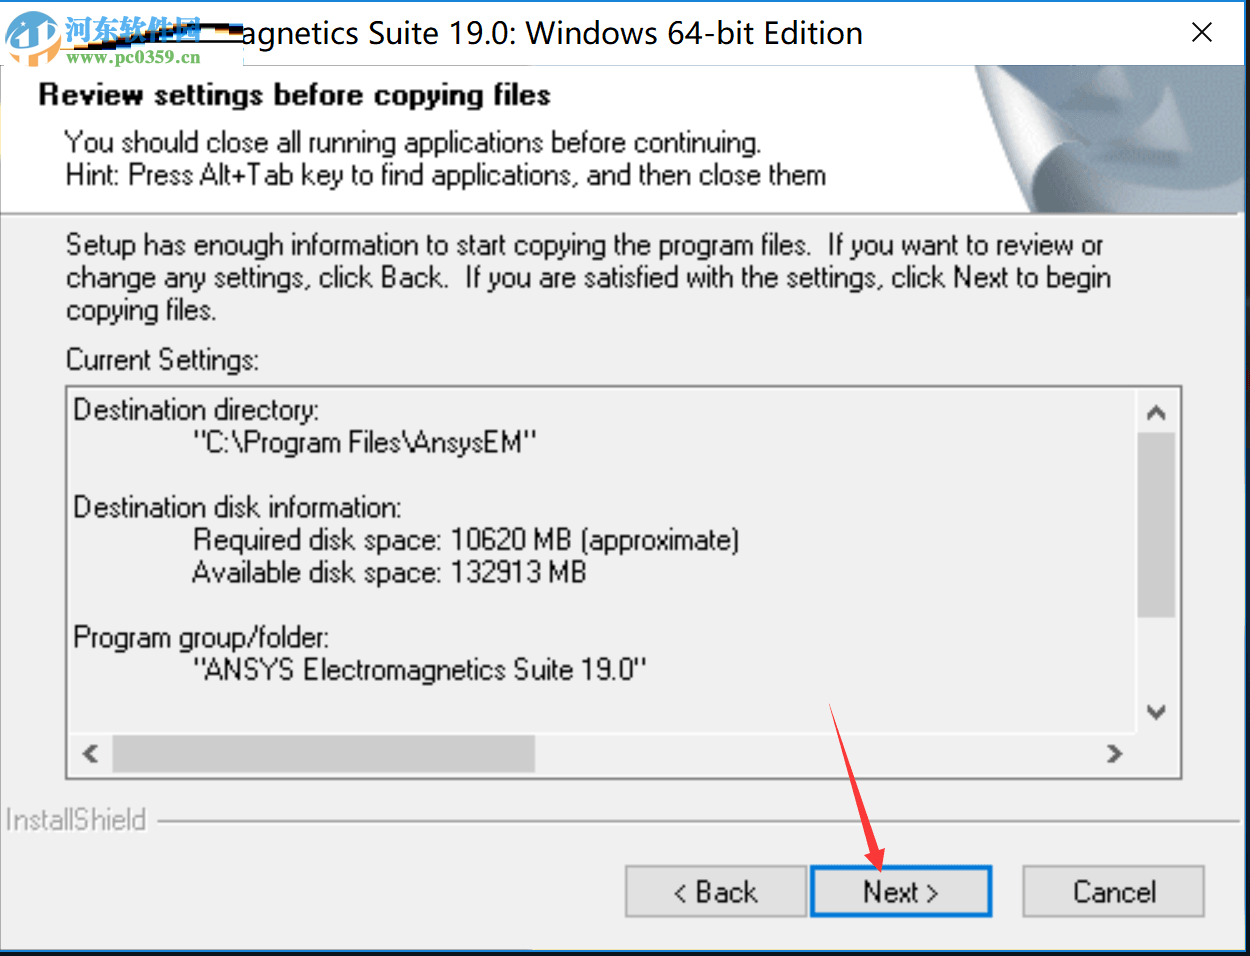Click Back to review previous settings
This screenshot has height=956, width=1250.
pyautogui.click(x=715, y=891)
